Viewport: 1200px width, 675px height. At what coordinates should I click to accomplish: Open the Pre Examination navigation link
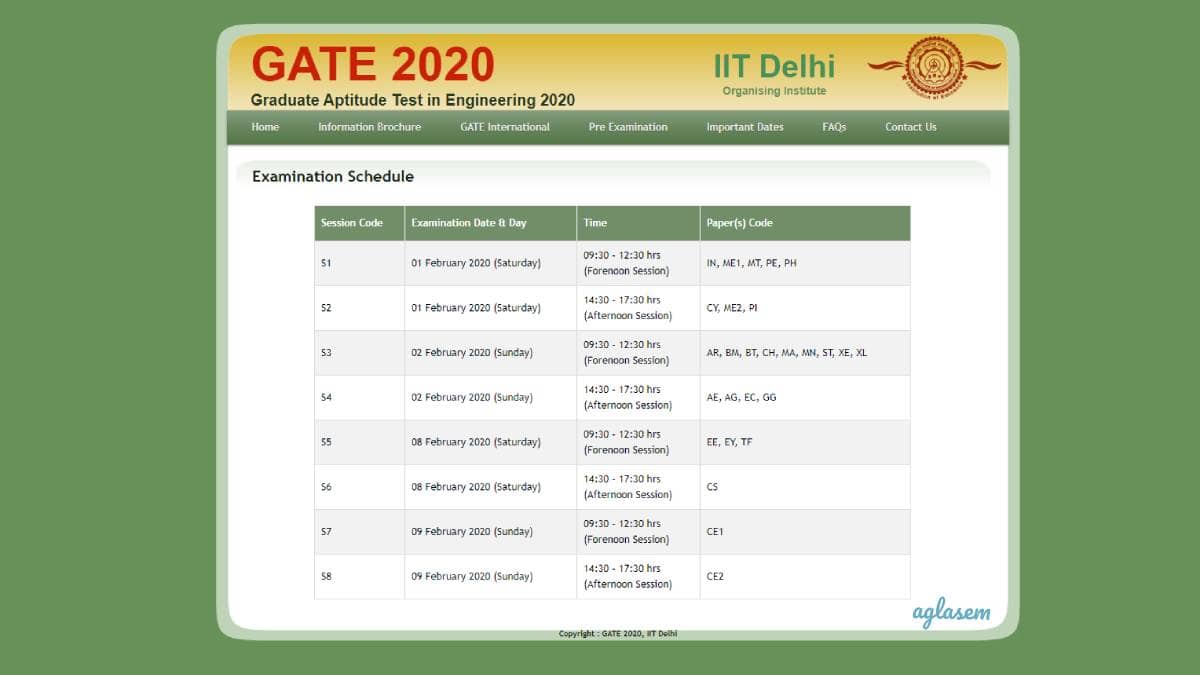pyautogui.click(x=627, y=127)
